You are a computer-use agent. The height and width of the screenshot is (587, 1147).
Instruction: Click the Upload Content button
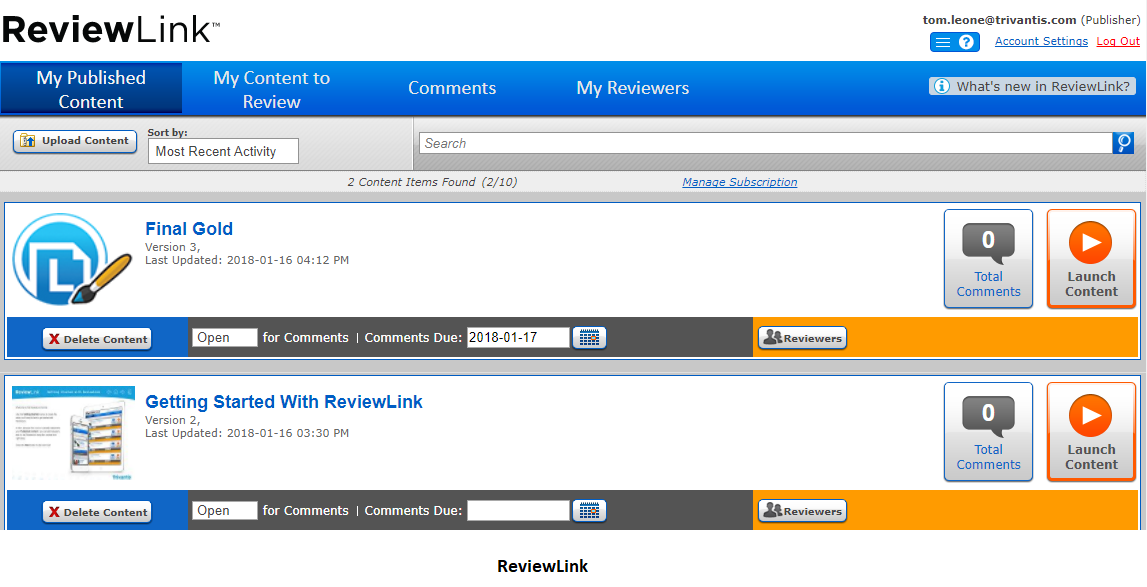[x=75, y=141]
